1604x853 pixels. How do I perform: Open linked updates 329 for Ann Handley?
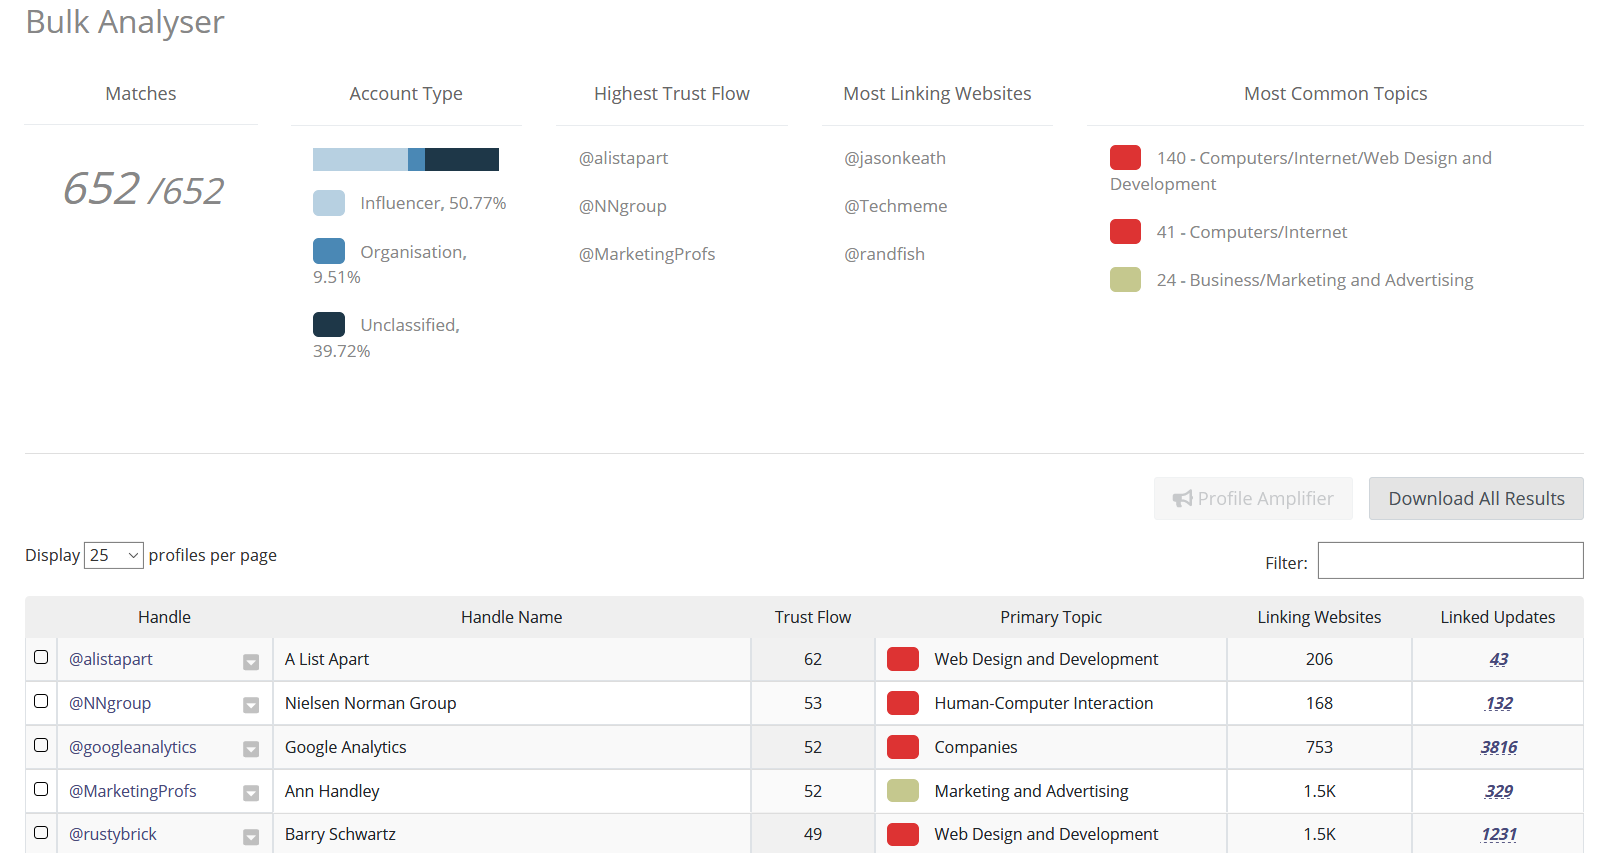[x=1498, y=791]
